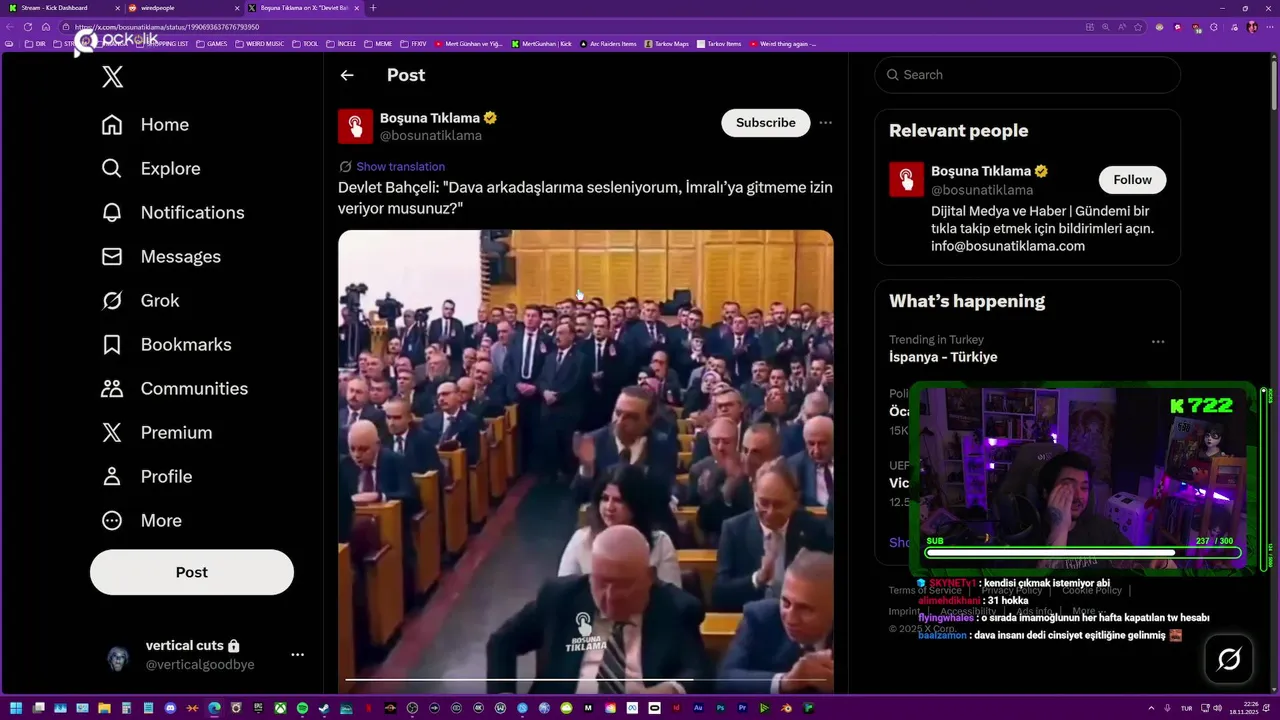Click the video in the post

click(585, 460)
